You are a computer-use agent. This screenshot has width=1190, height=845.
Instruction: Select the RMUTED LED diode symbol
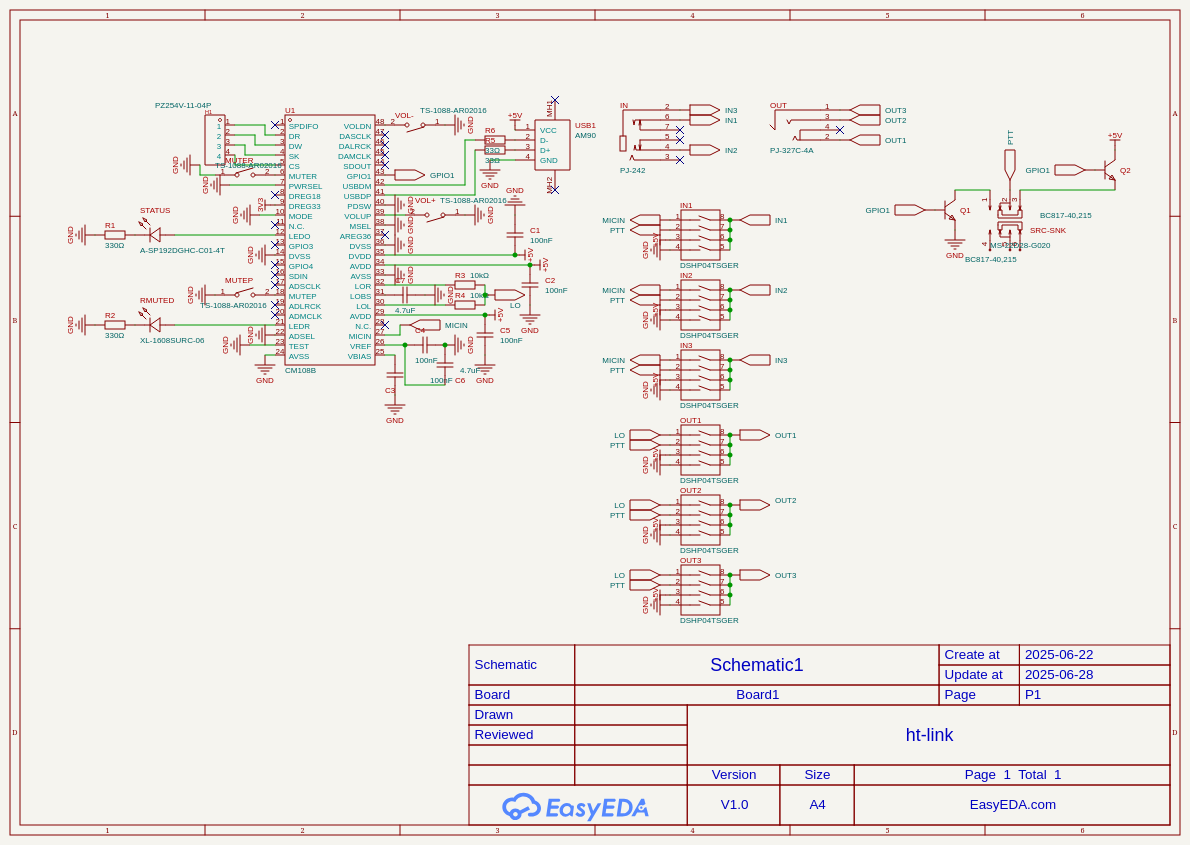point(154,325)
